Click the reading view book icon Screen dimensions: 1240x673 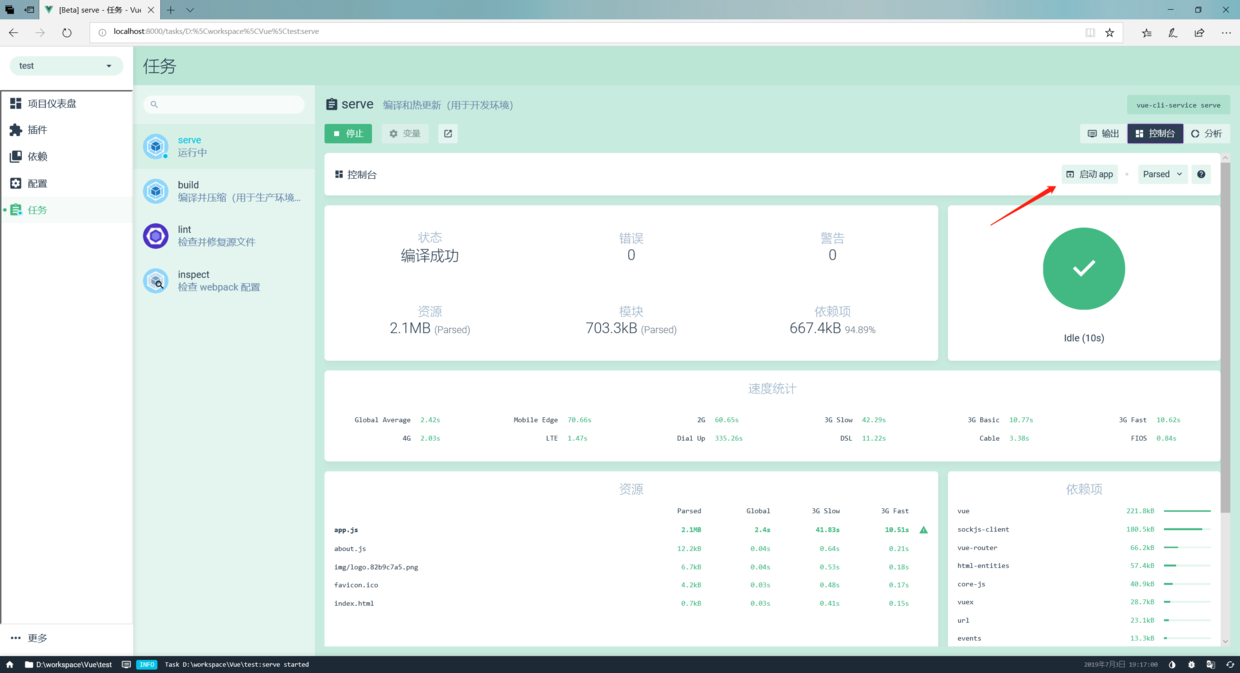click(1090, 32)
